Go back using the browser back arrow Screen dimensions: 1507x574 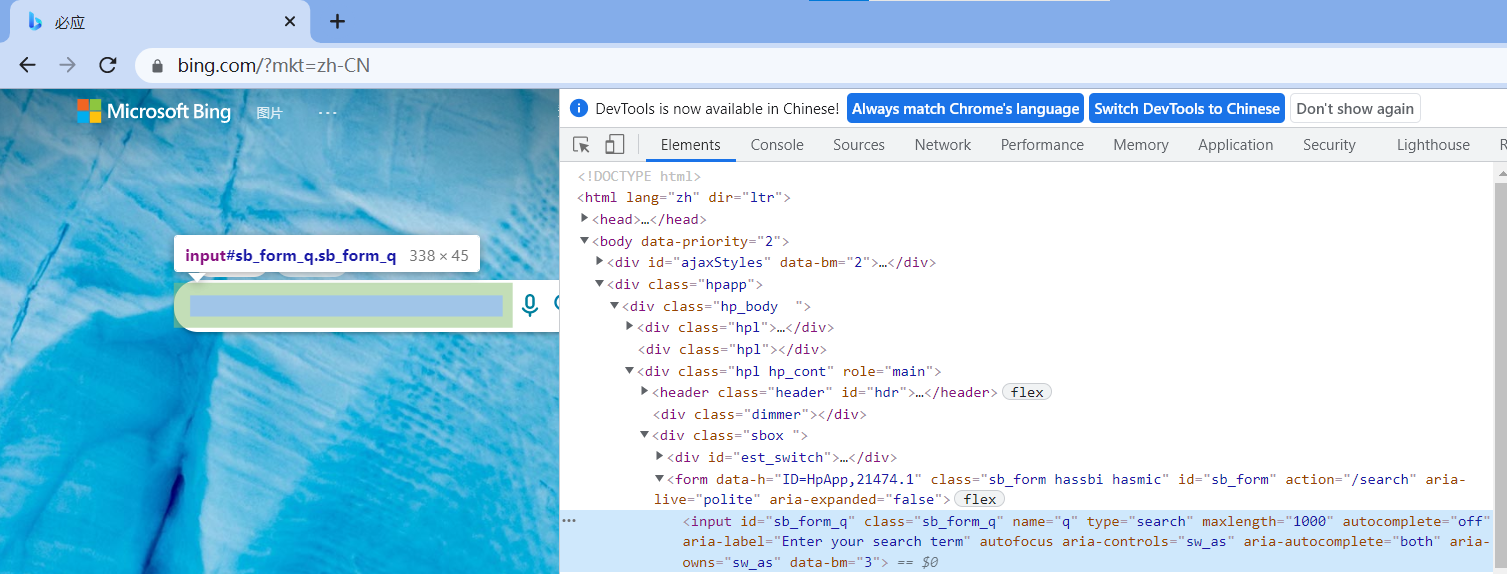click(27, 66)
